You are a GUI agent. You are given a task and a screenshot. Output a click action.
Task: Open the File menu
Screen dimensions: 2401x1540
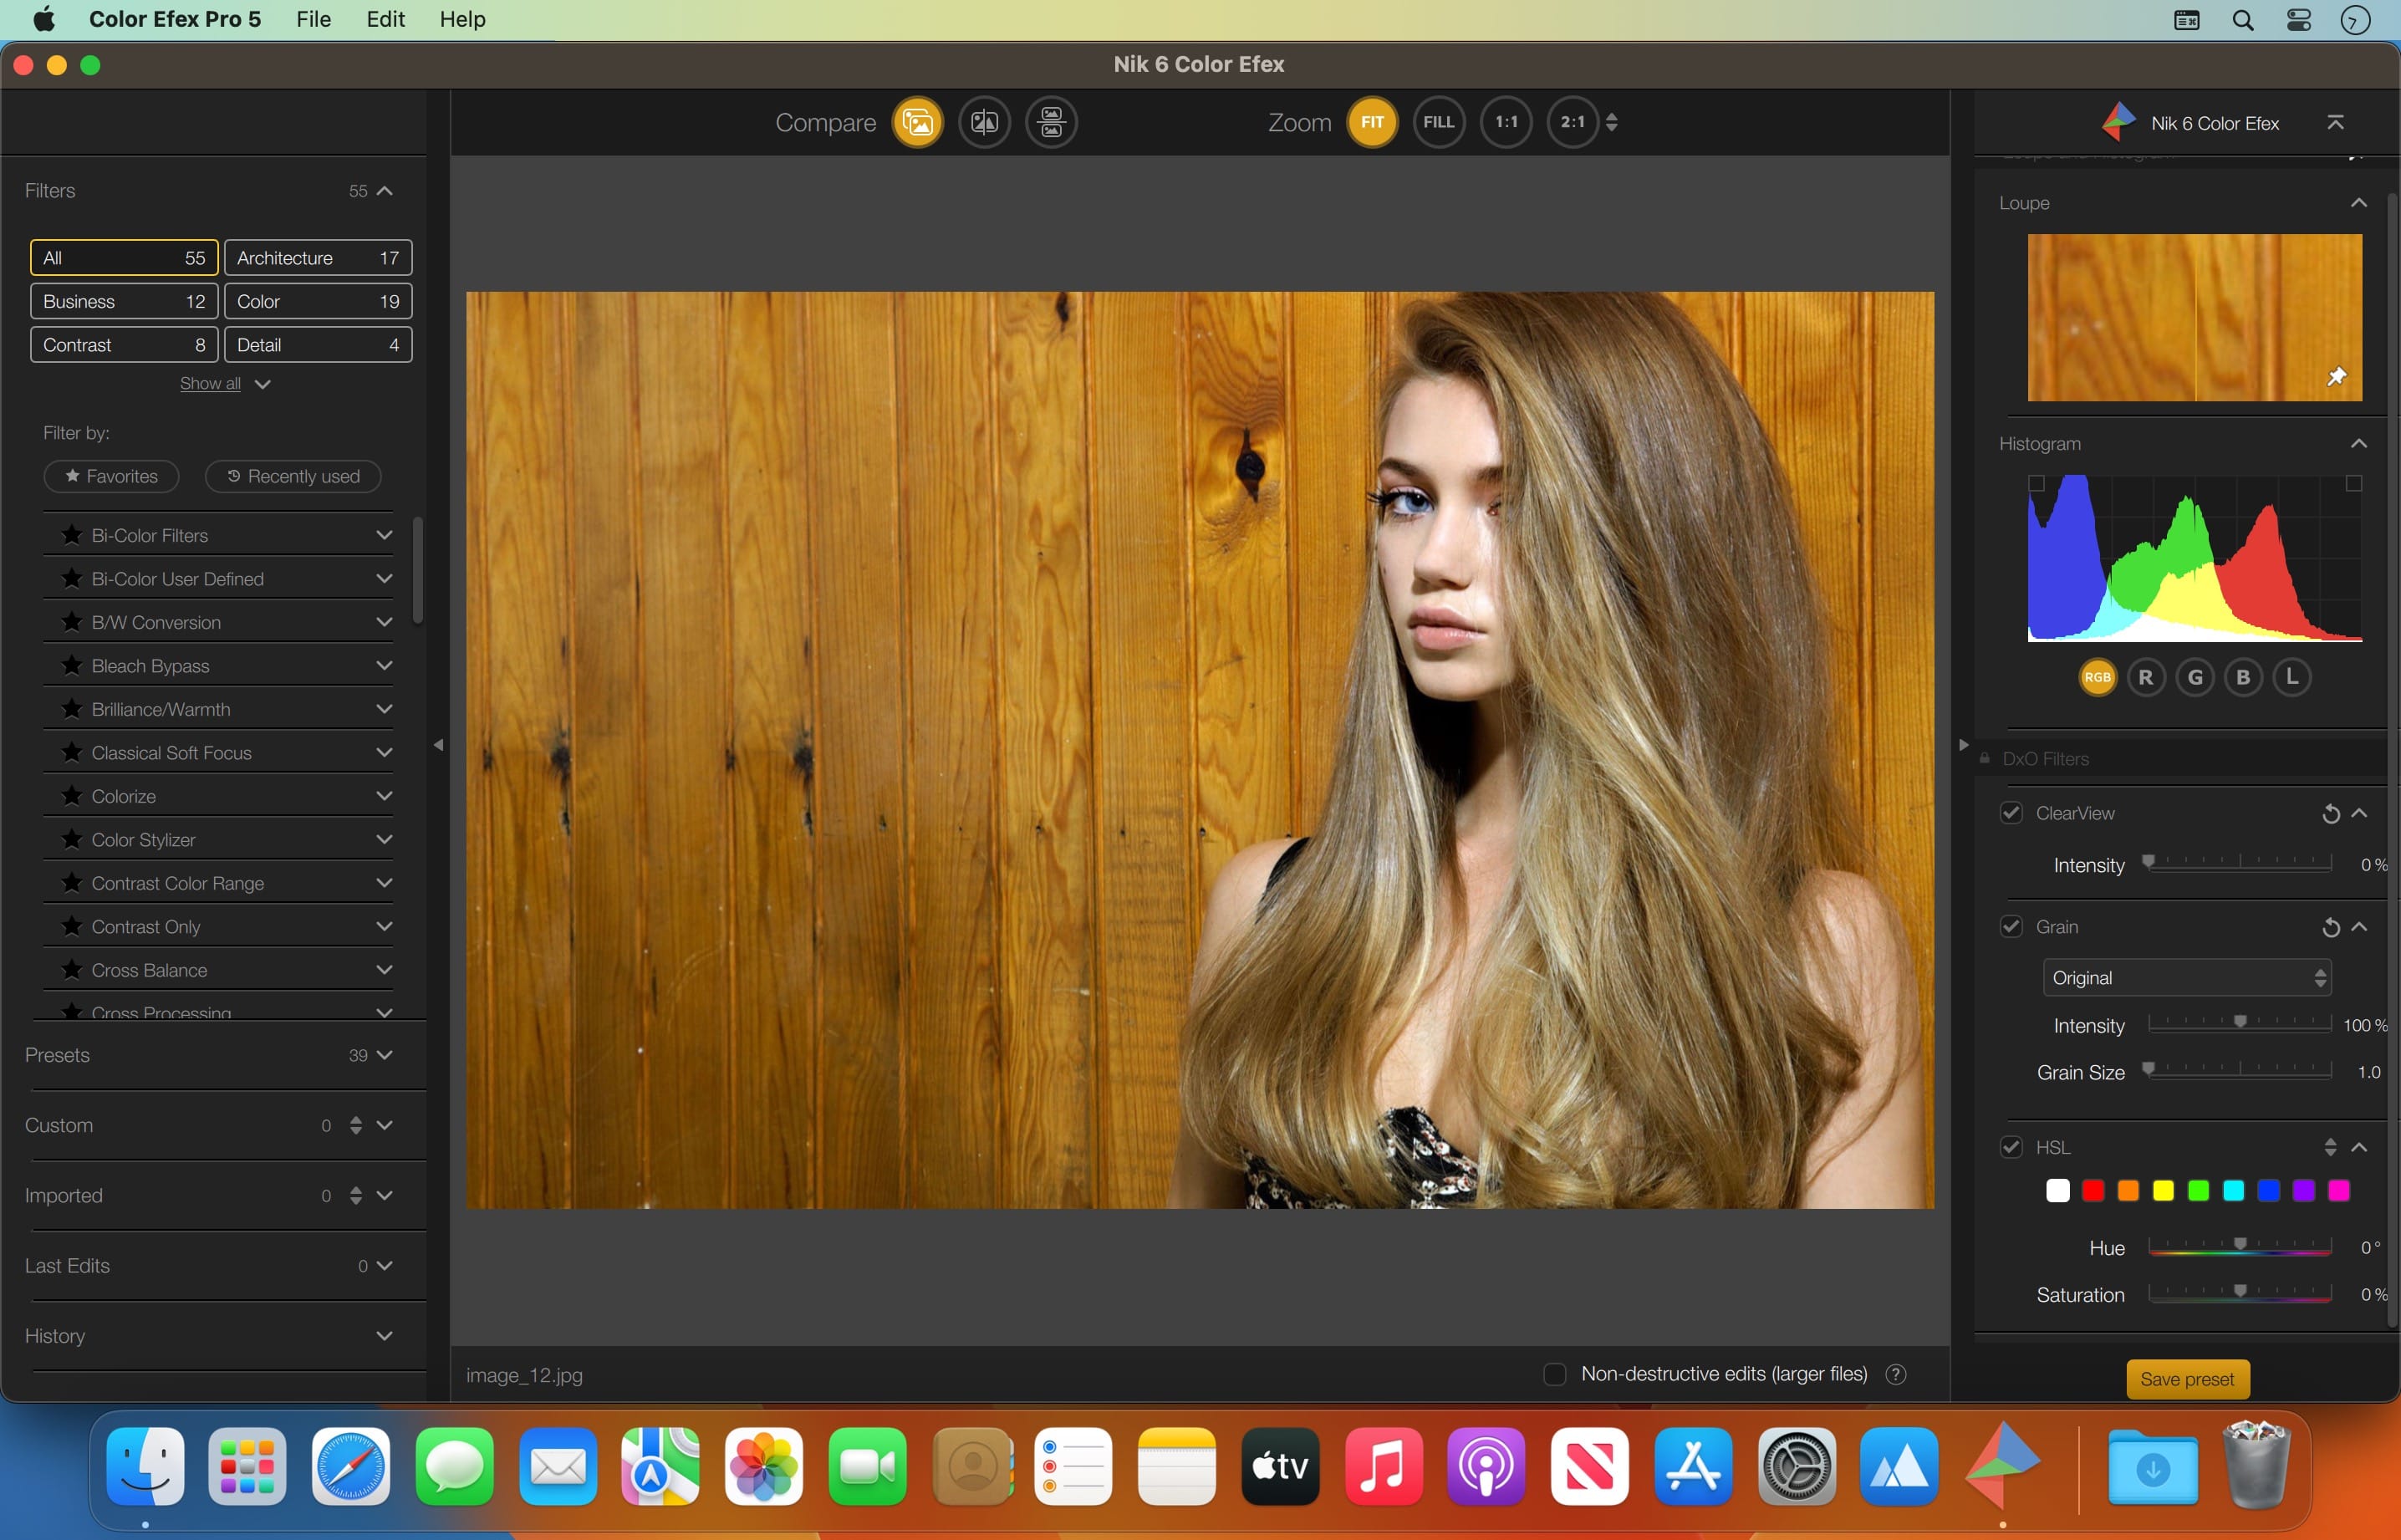click(313, 20)
